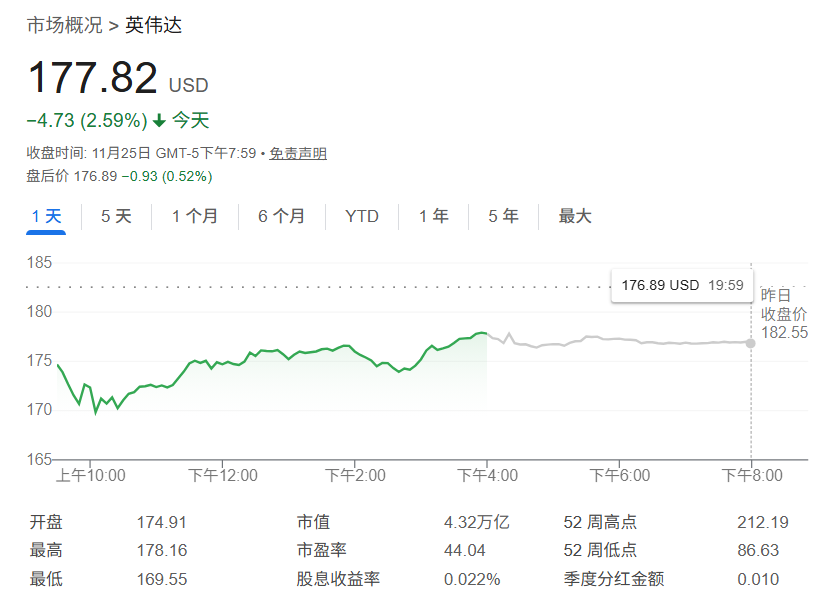Click the 177.82 current price figure
The image size is (835, 610).
92,78
